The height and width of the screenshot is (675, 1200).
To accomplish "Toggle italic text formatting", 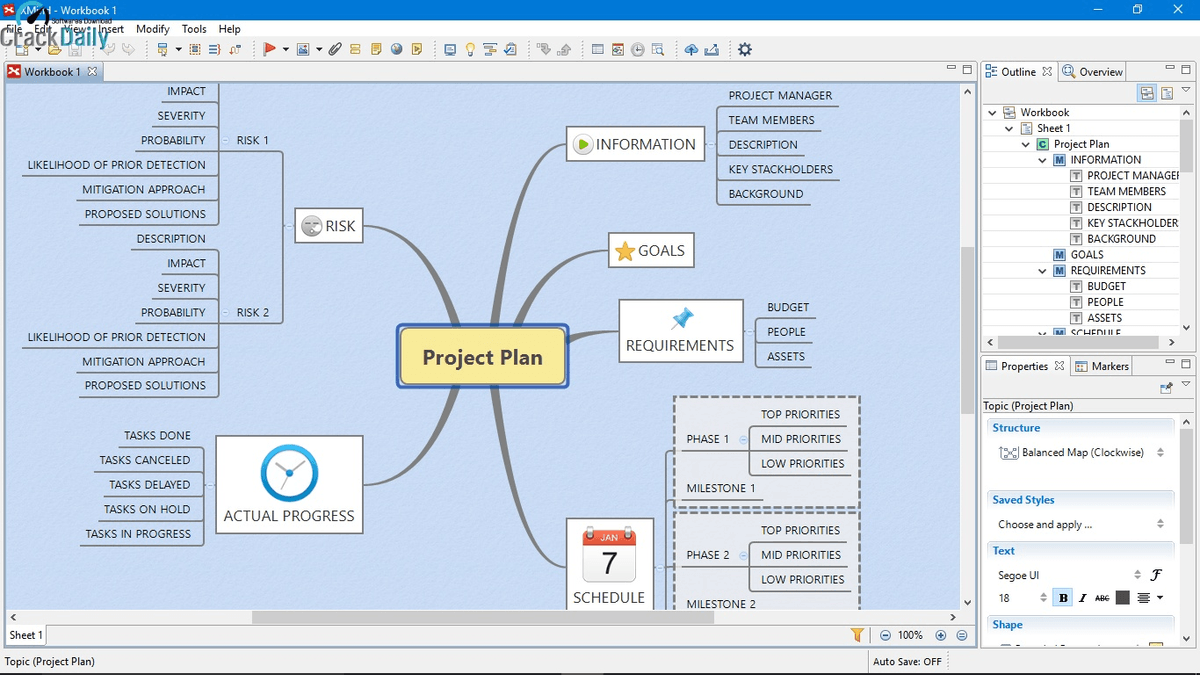I will coord(1082,598).
